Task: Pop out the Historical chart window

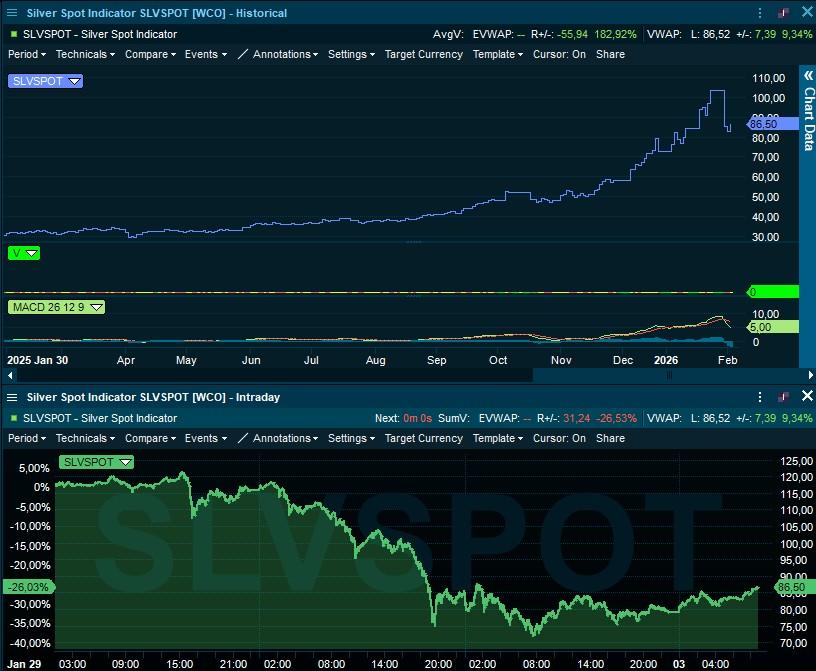Action: [783, 13]
